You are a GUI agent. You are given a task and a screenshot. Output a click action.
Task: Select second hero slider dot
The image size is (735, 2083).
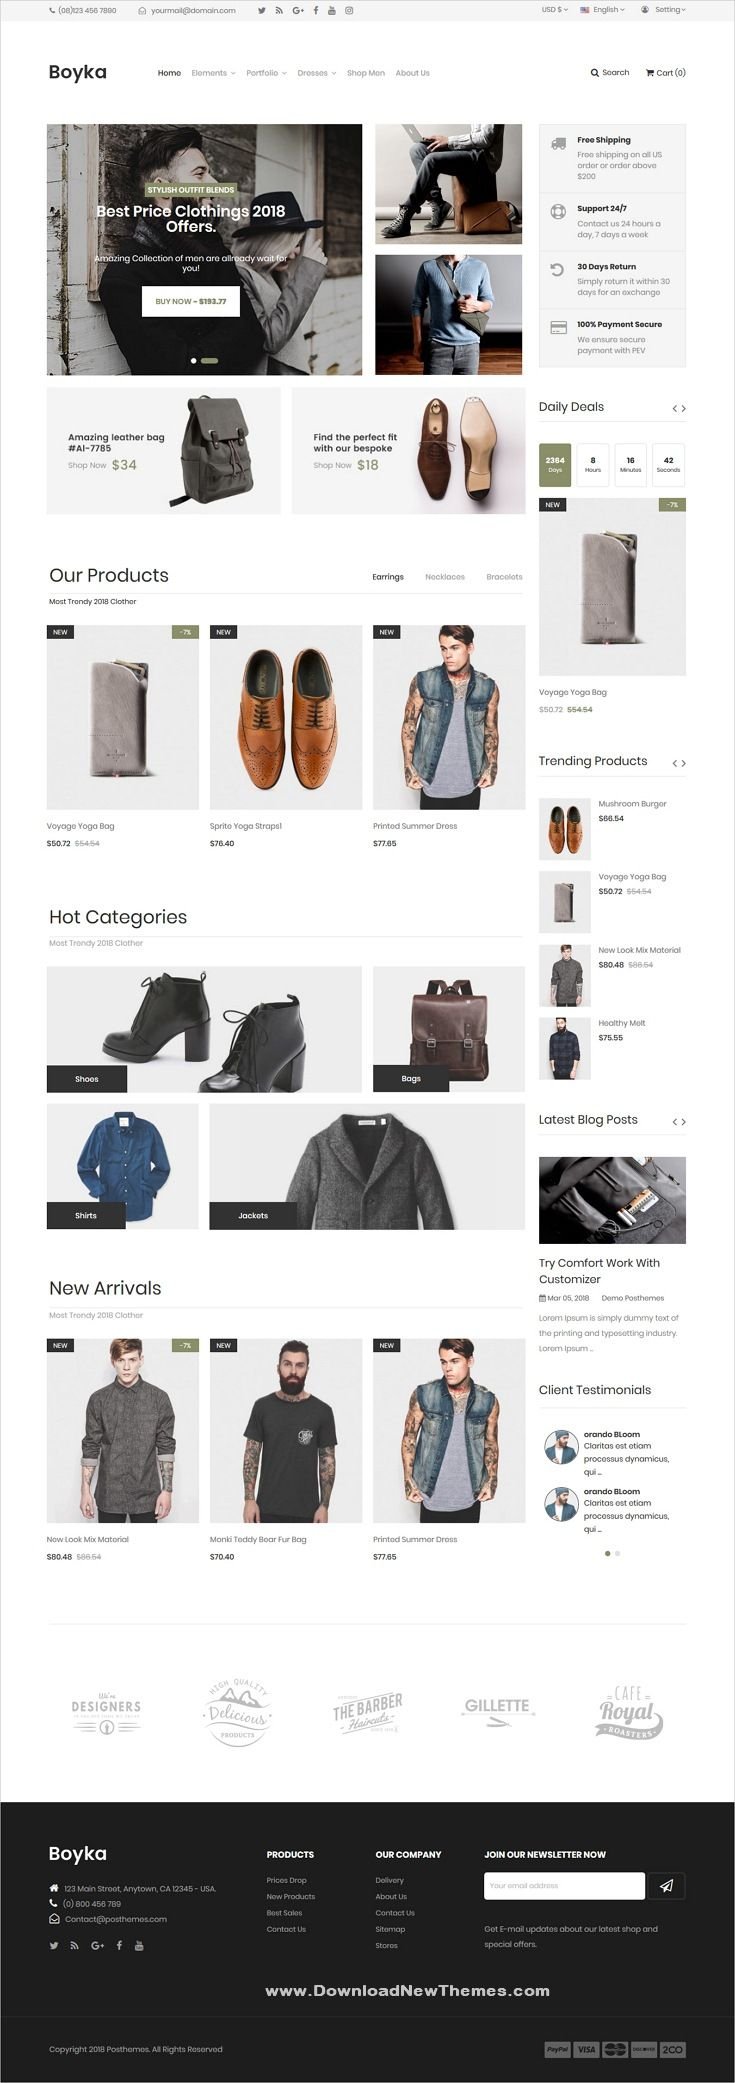point(209,360)
